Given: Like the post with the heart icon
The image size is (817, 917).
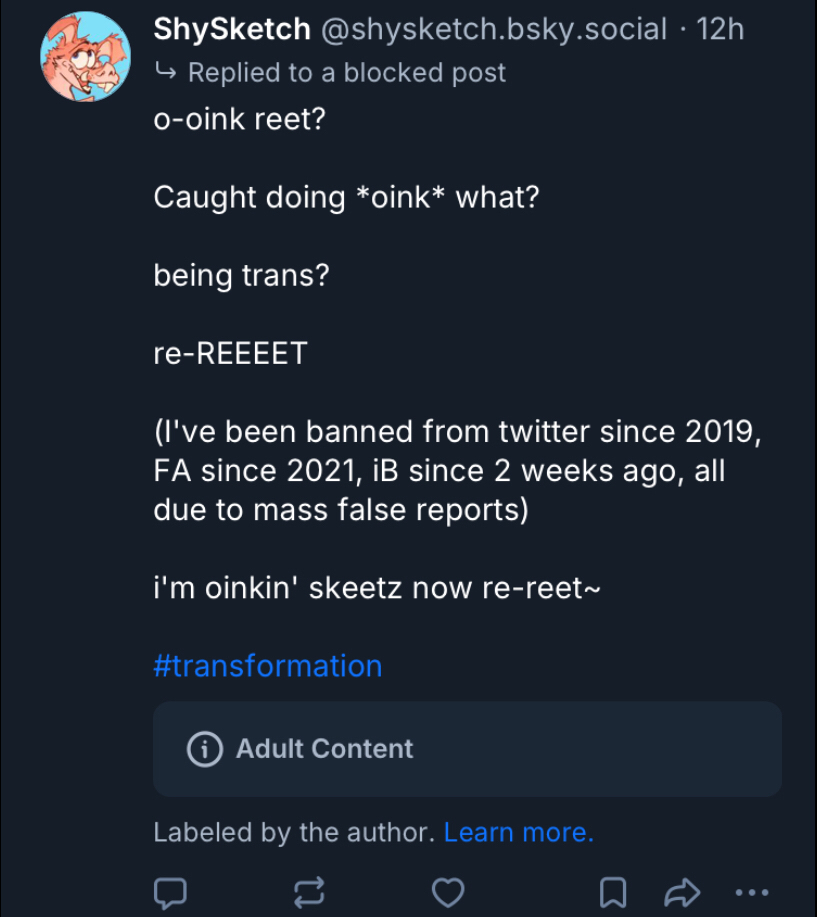Looking at the screenshot, I should click(x=449, y=892).
